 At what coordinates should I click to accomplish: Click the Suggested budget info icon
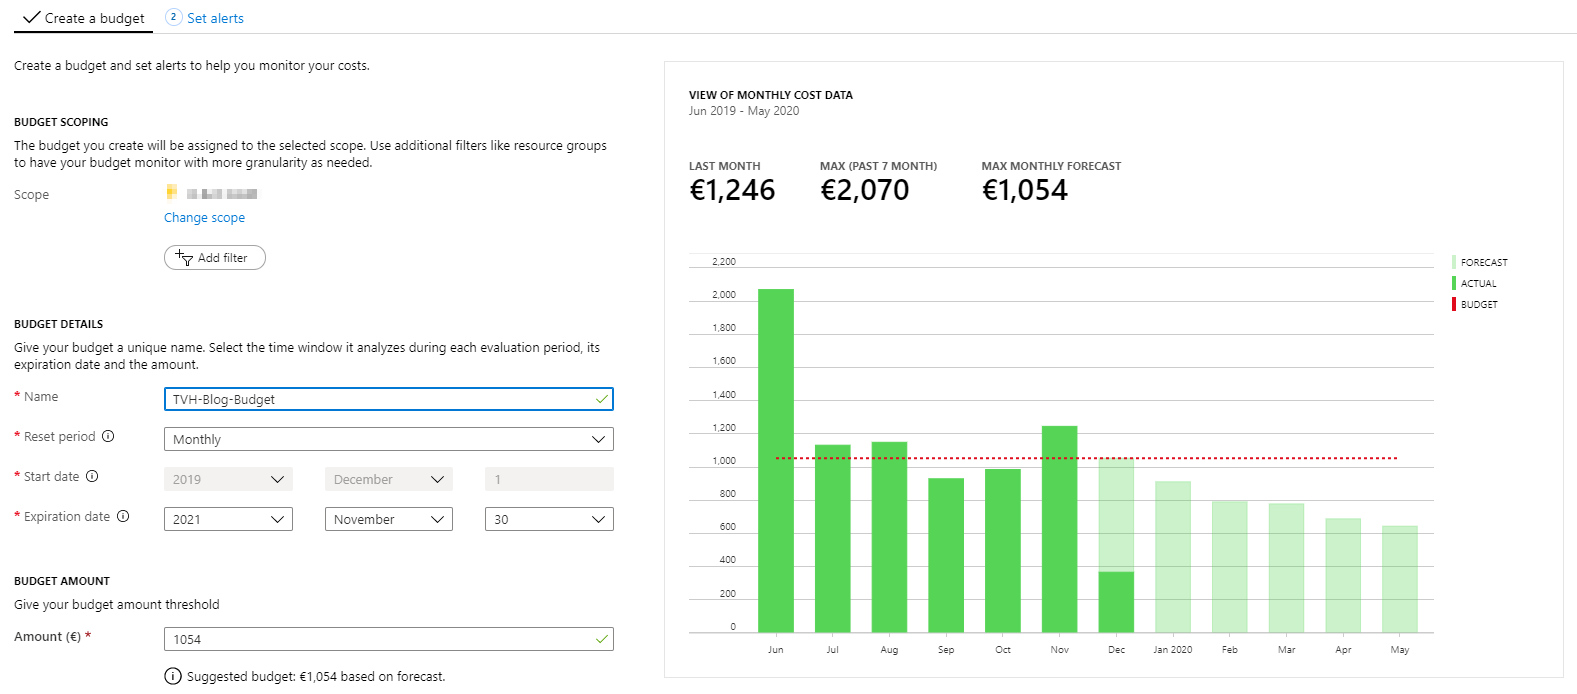click(x=172, y=677)
